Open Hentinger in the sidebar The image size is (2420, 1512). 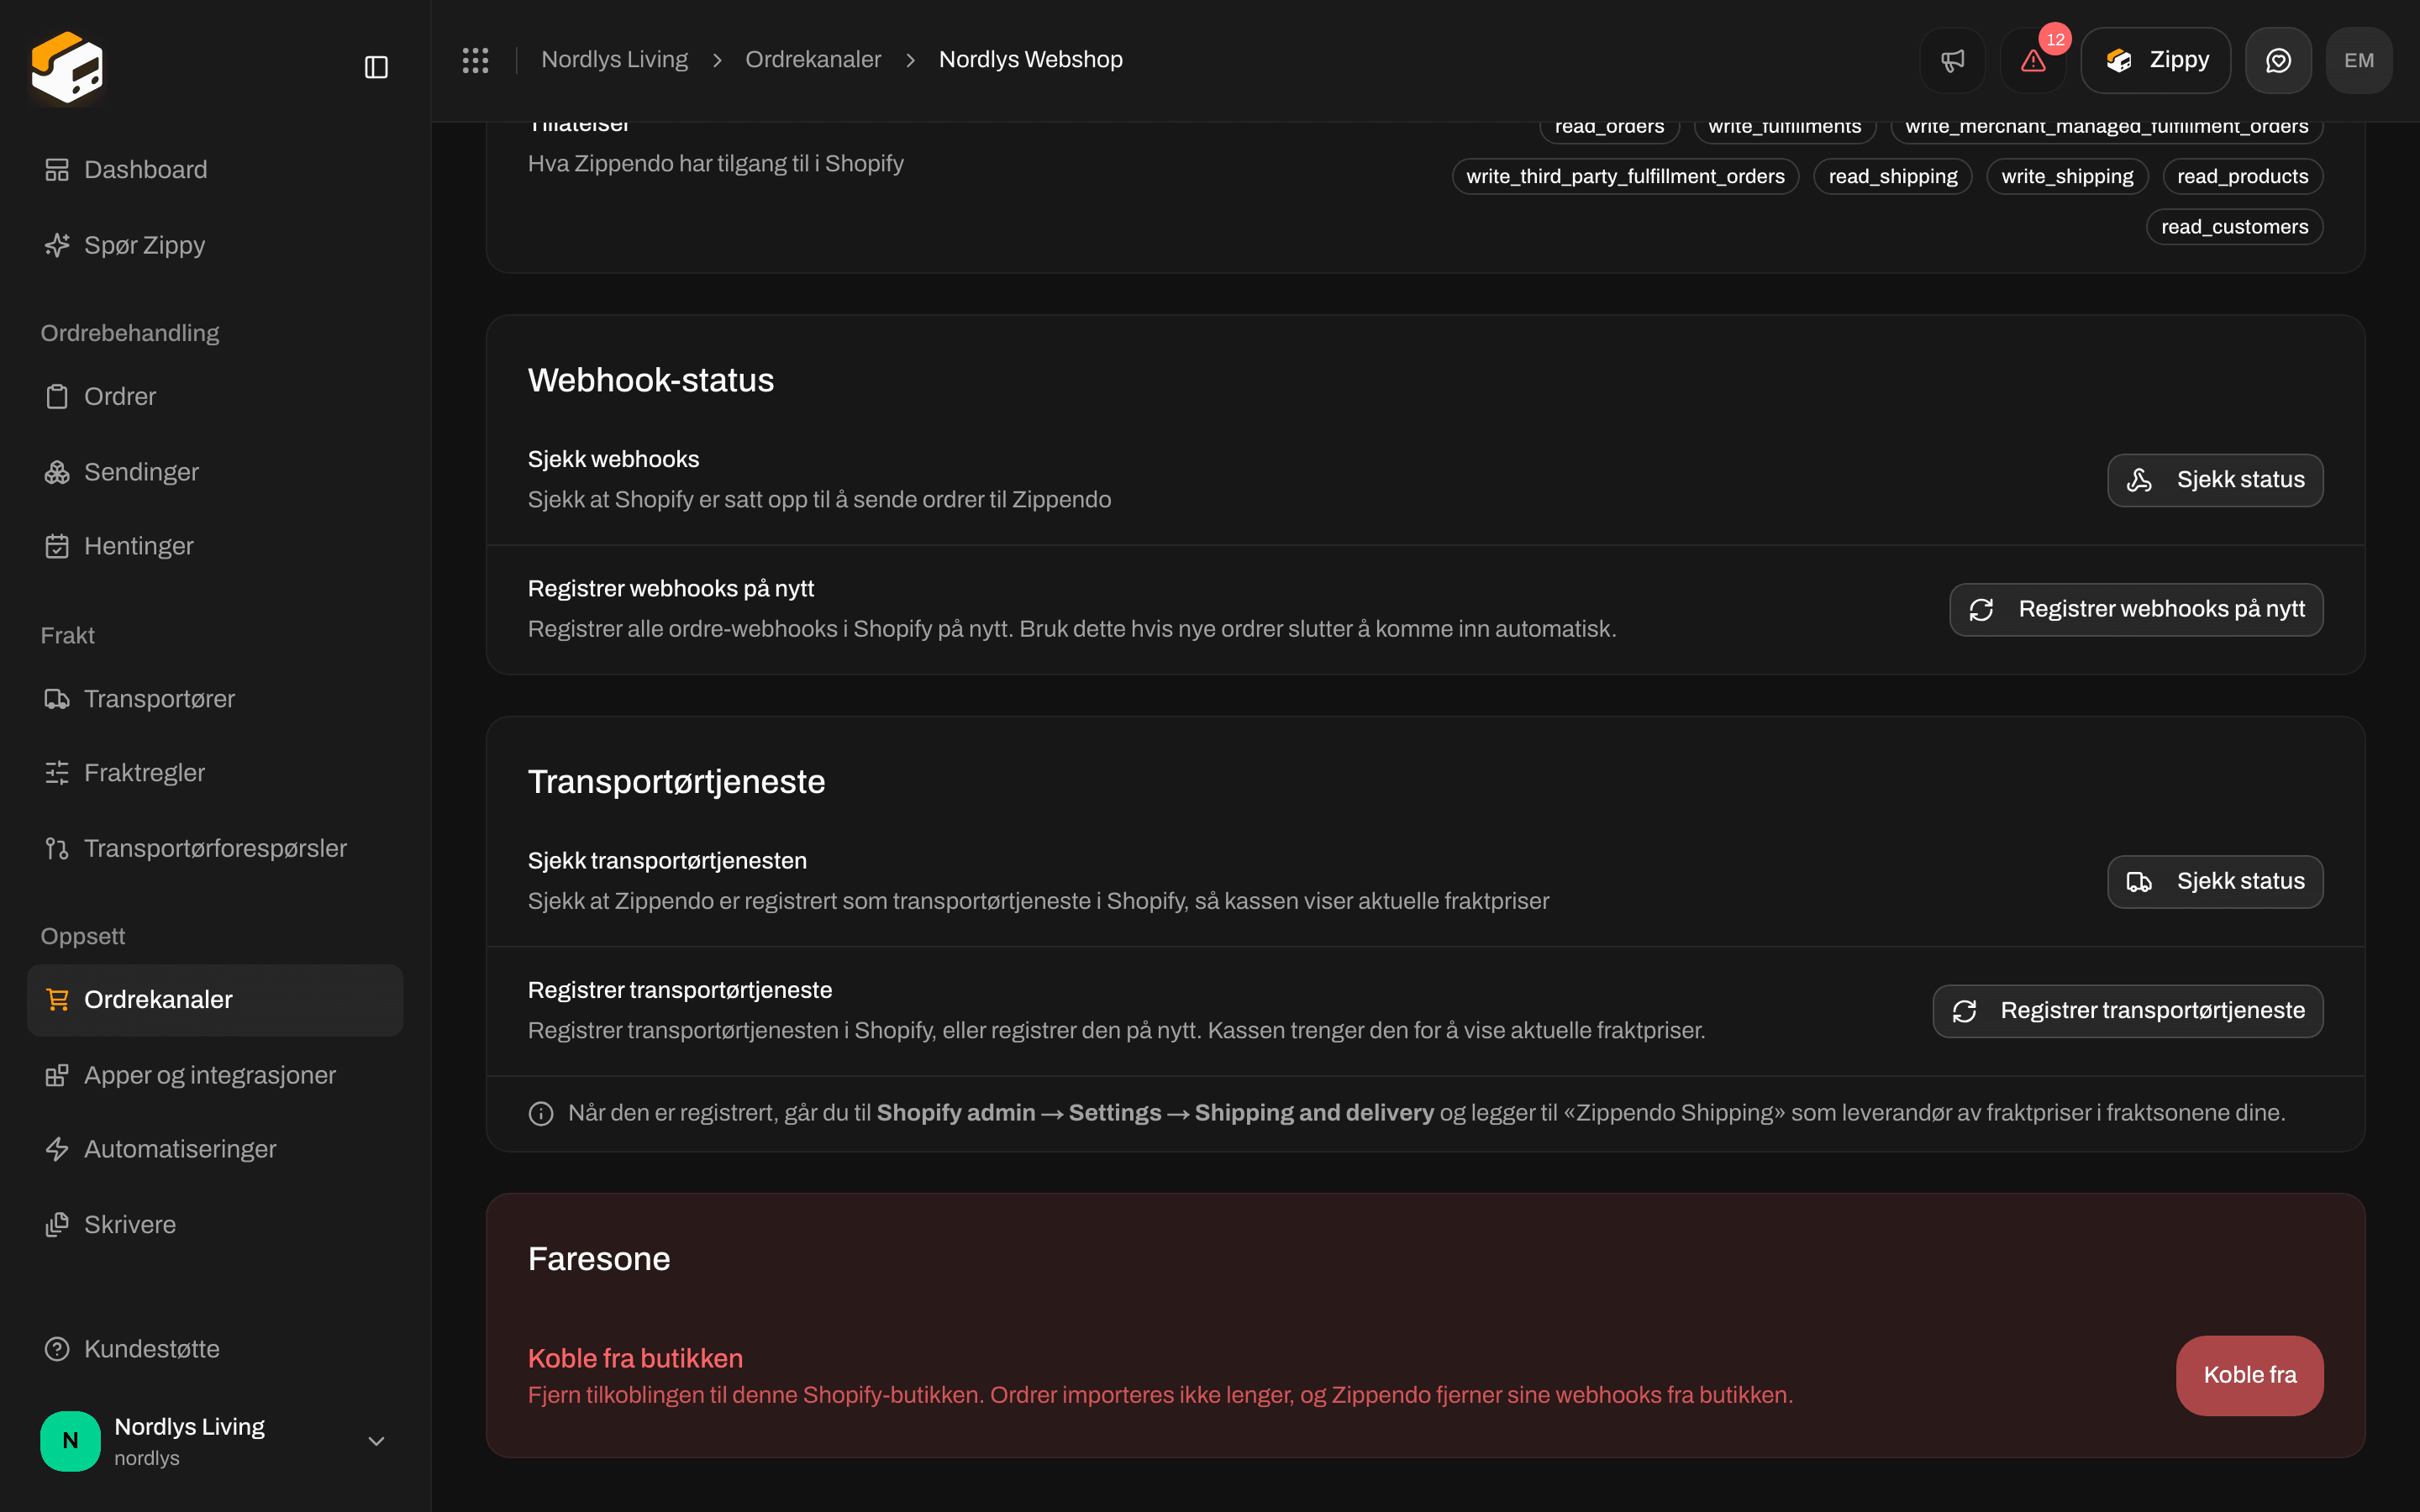(x=215, y=546)
